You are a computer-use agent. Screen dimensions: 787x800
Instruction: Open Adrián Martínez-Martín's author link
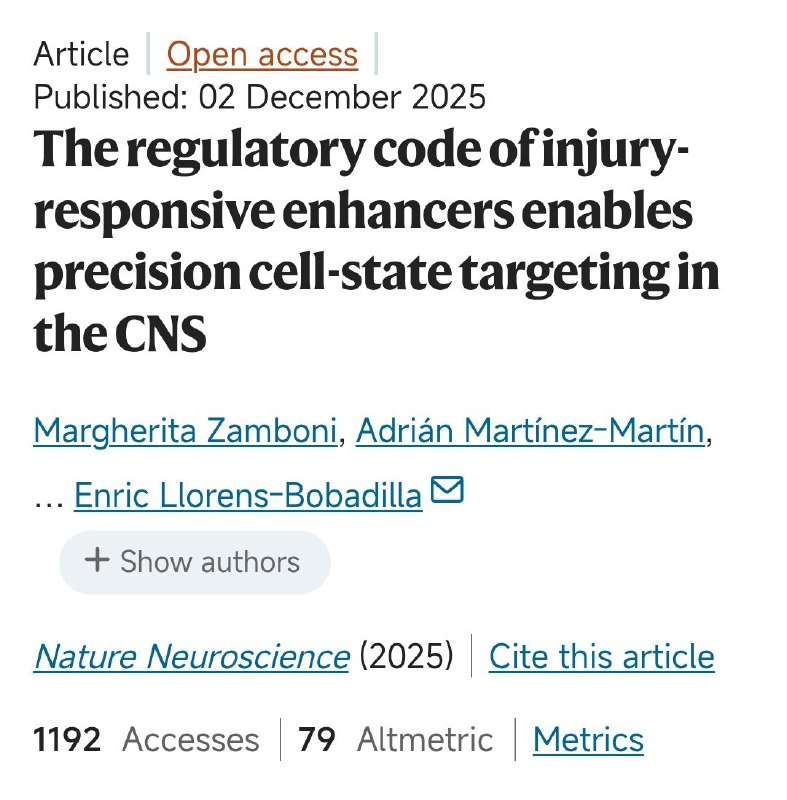pyautogui.click(x=531, y=431)
